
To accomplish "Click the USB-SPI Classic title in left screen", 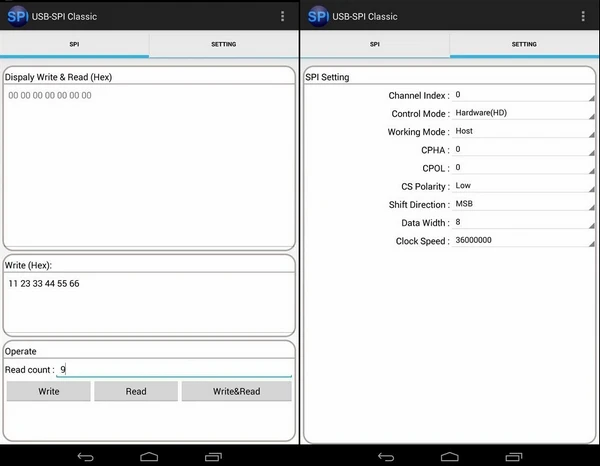I will tap(64, 16).
